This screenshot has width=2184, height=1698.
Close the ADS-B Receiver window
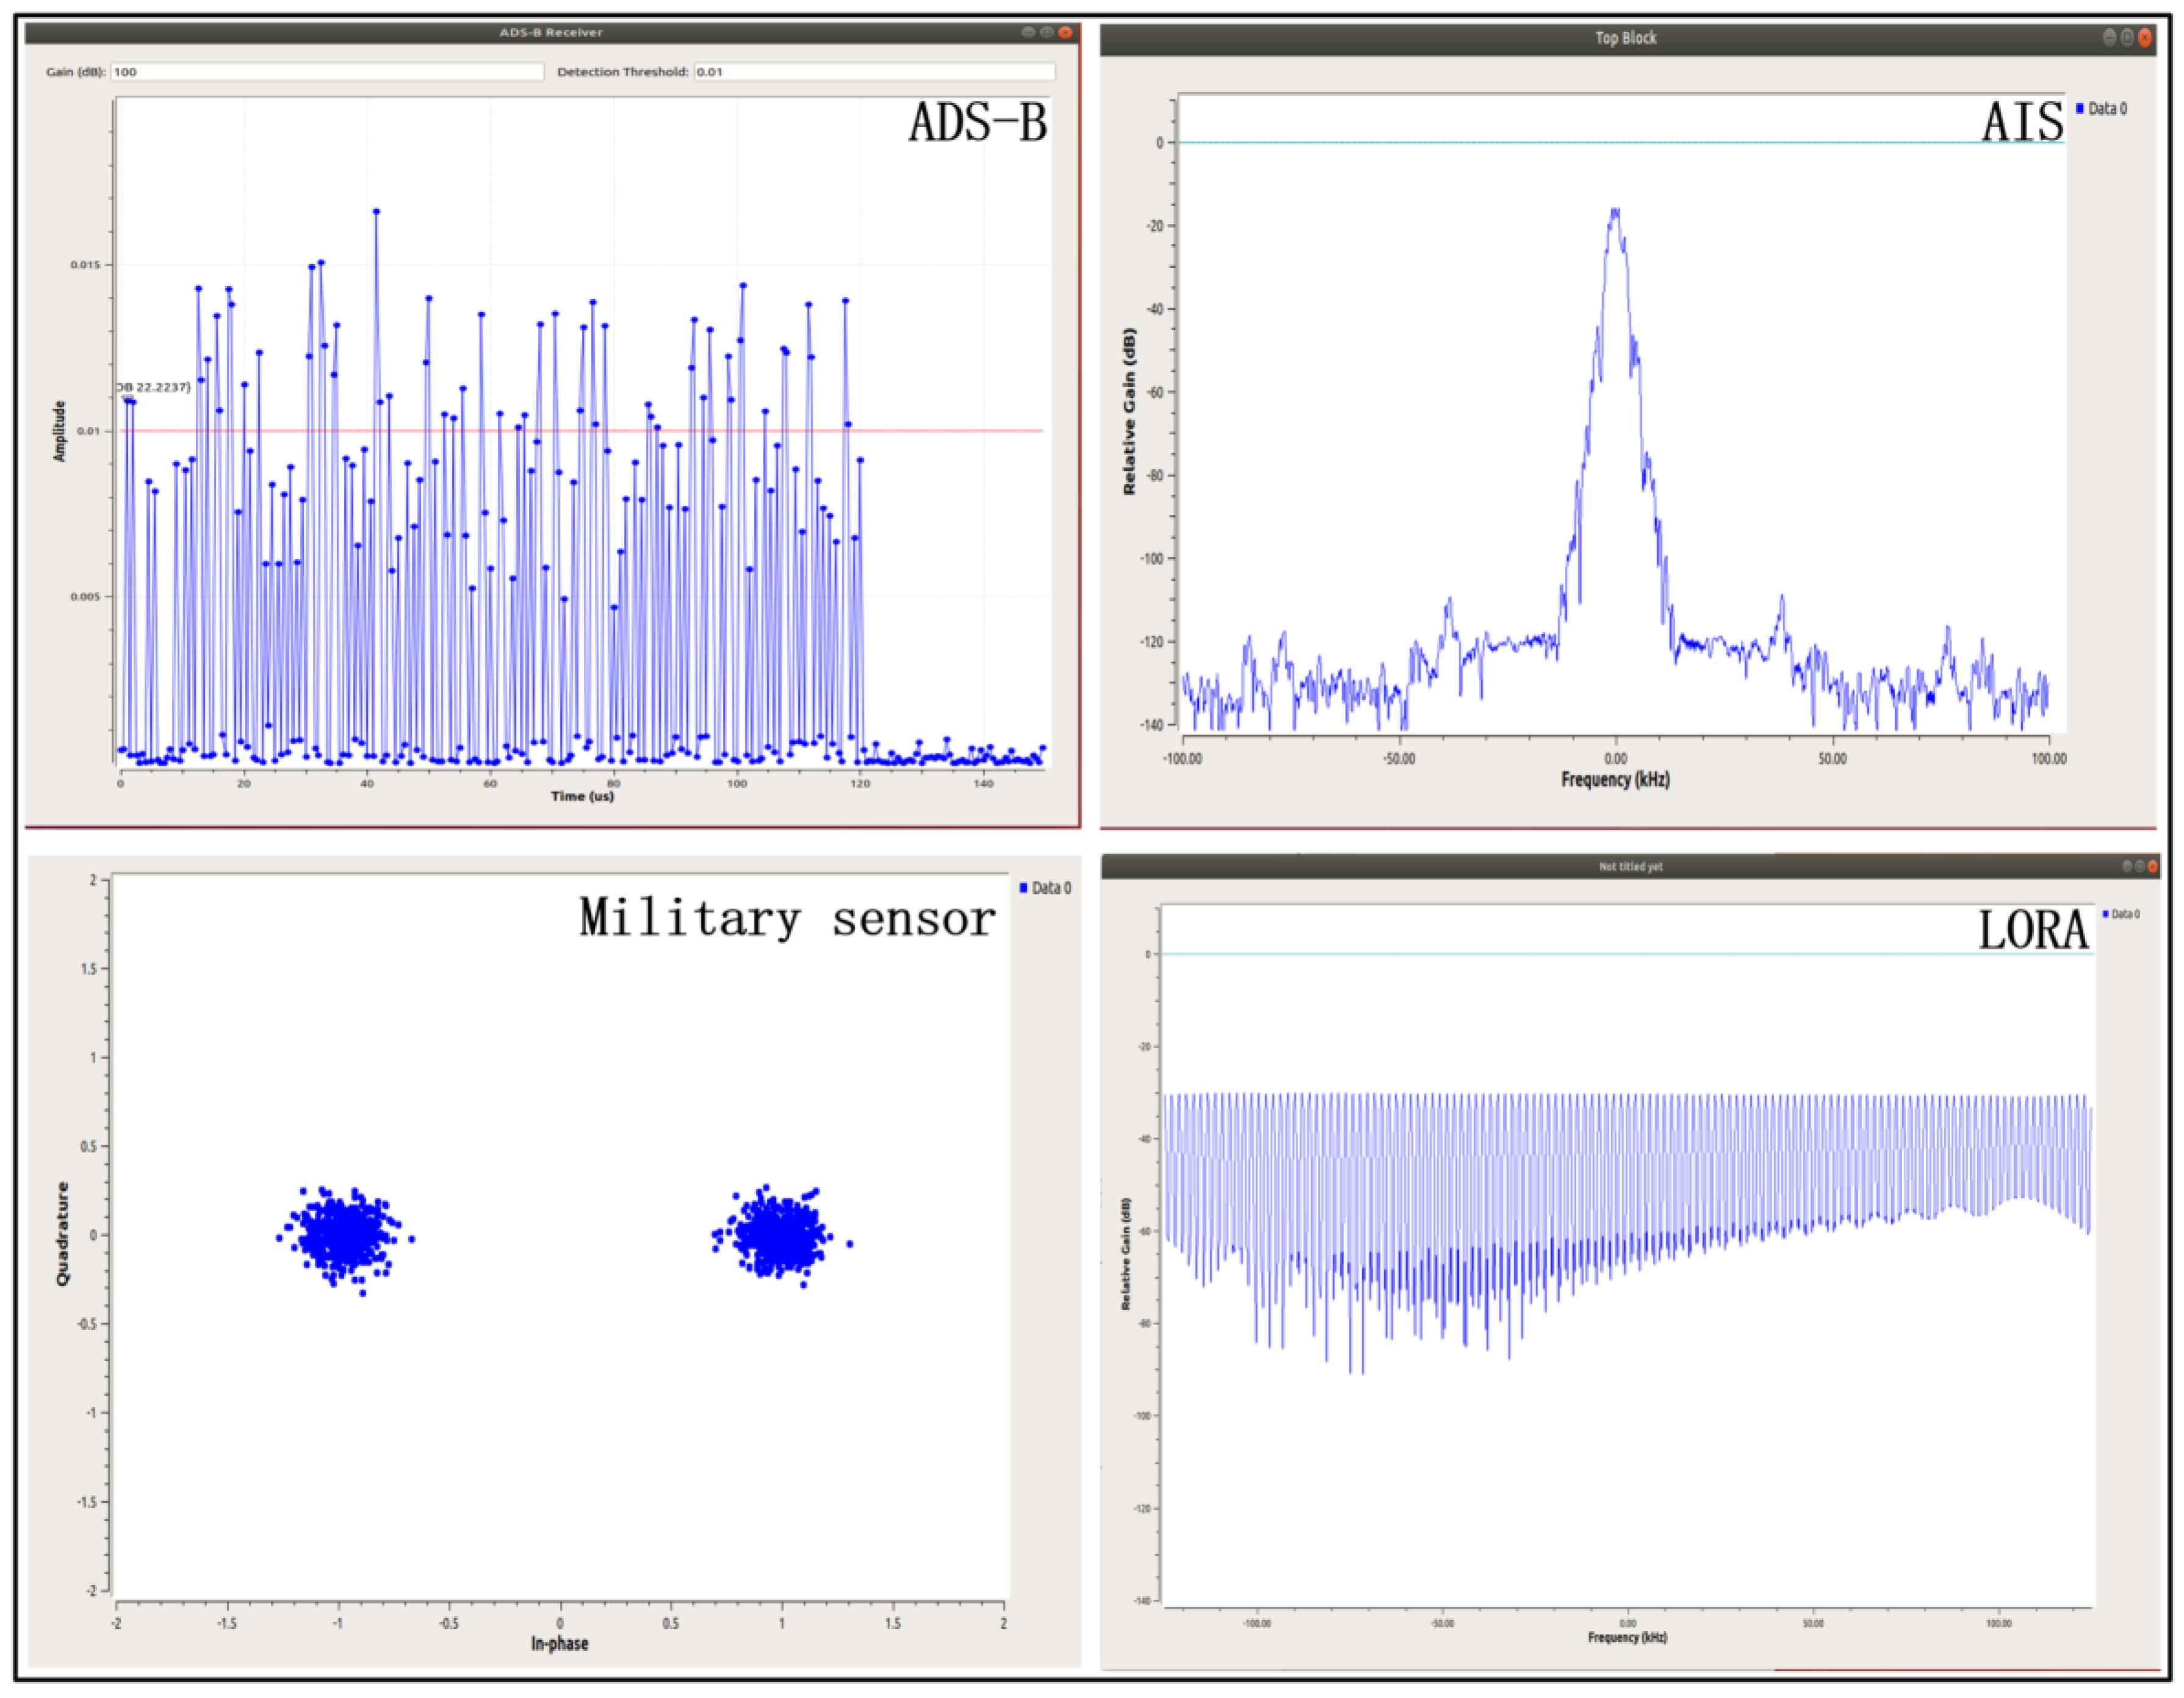point(1065,33)
